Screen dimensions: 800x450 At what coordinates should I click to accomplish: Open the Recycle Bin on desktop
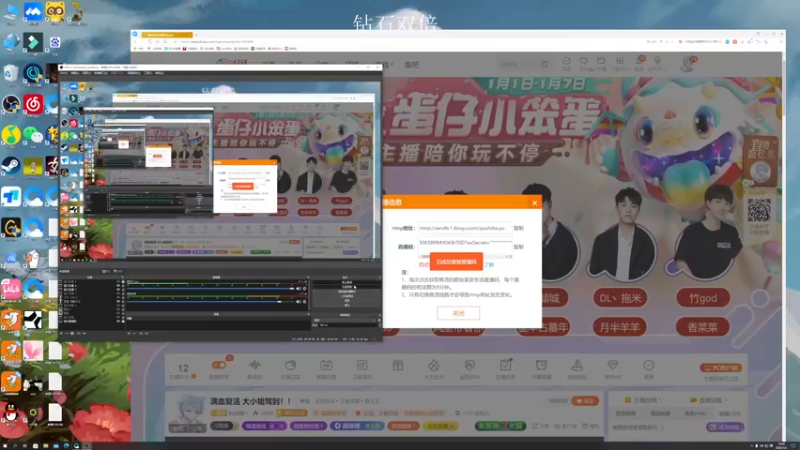point(11,73)
